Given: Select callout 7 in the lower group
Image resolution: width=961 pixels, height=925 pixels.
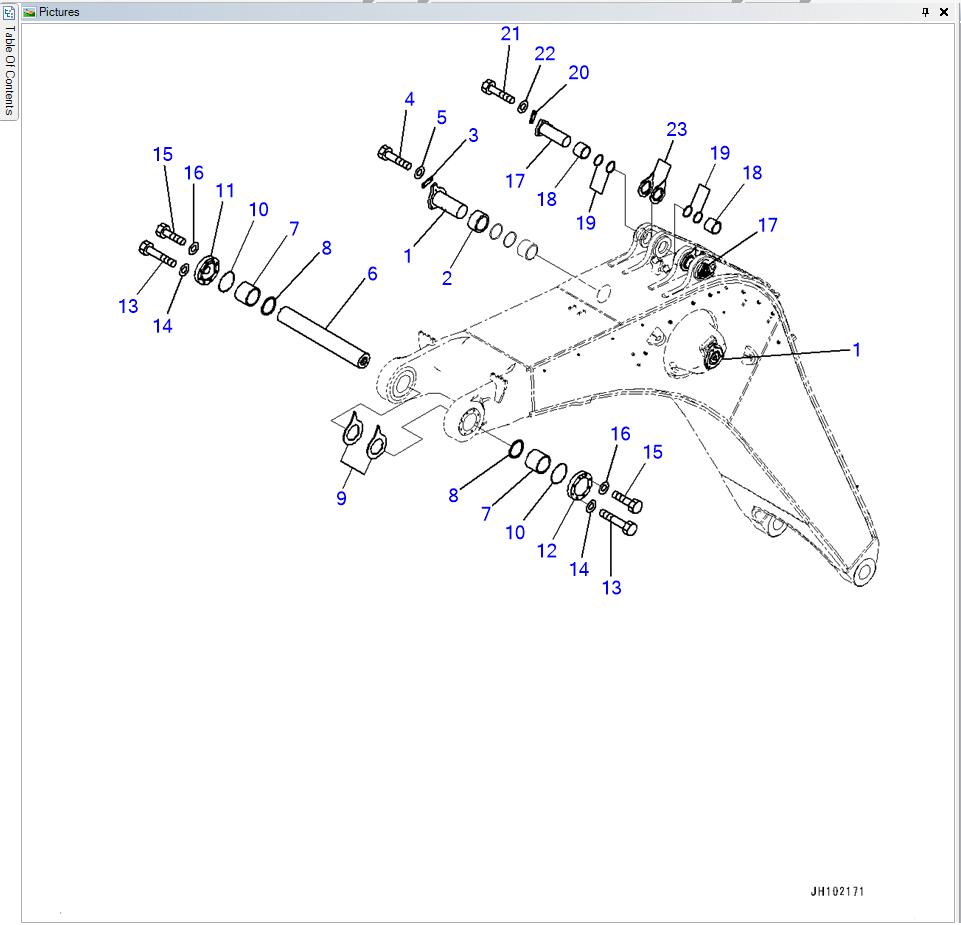Looking at the screenshot, I should coord(486,514).
